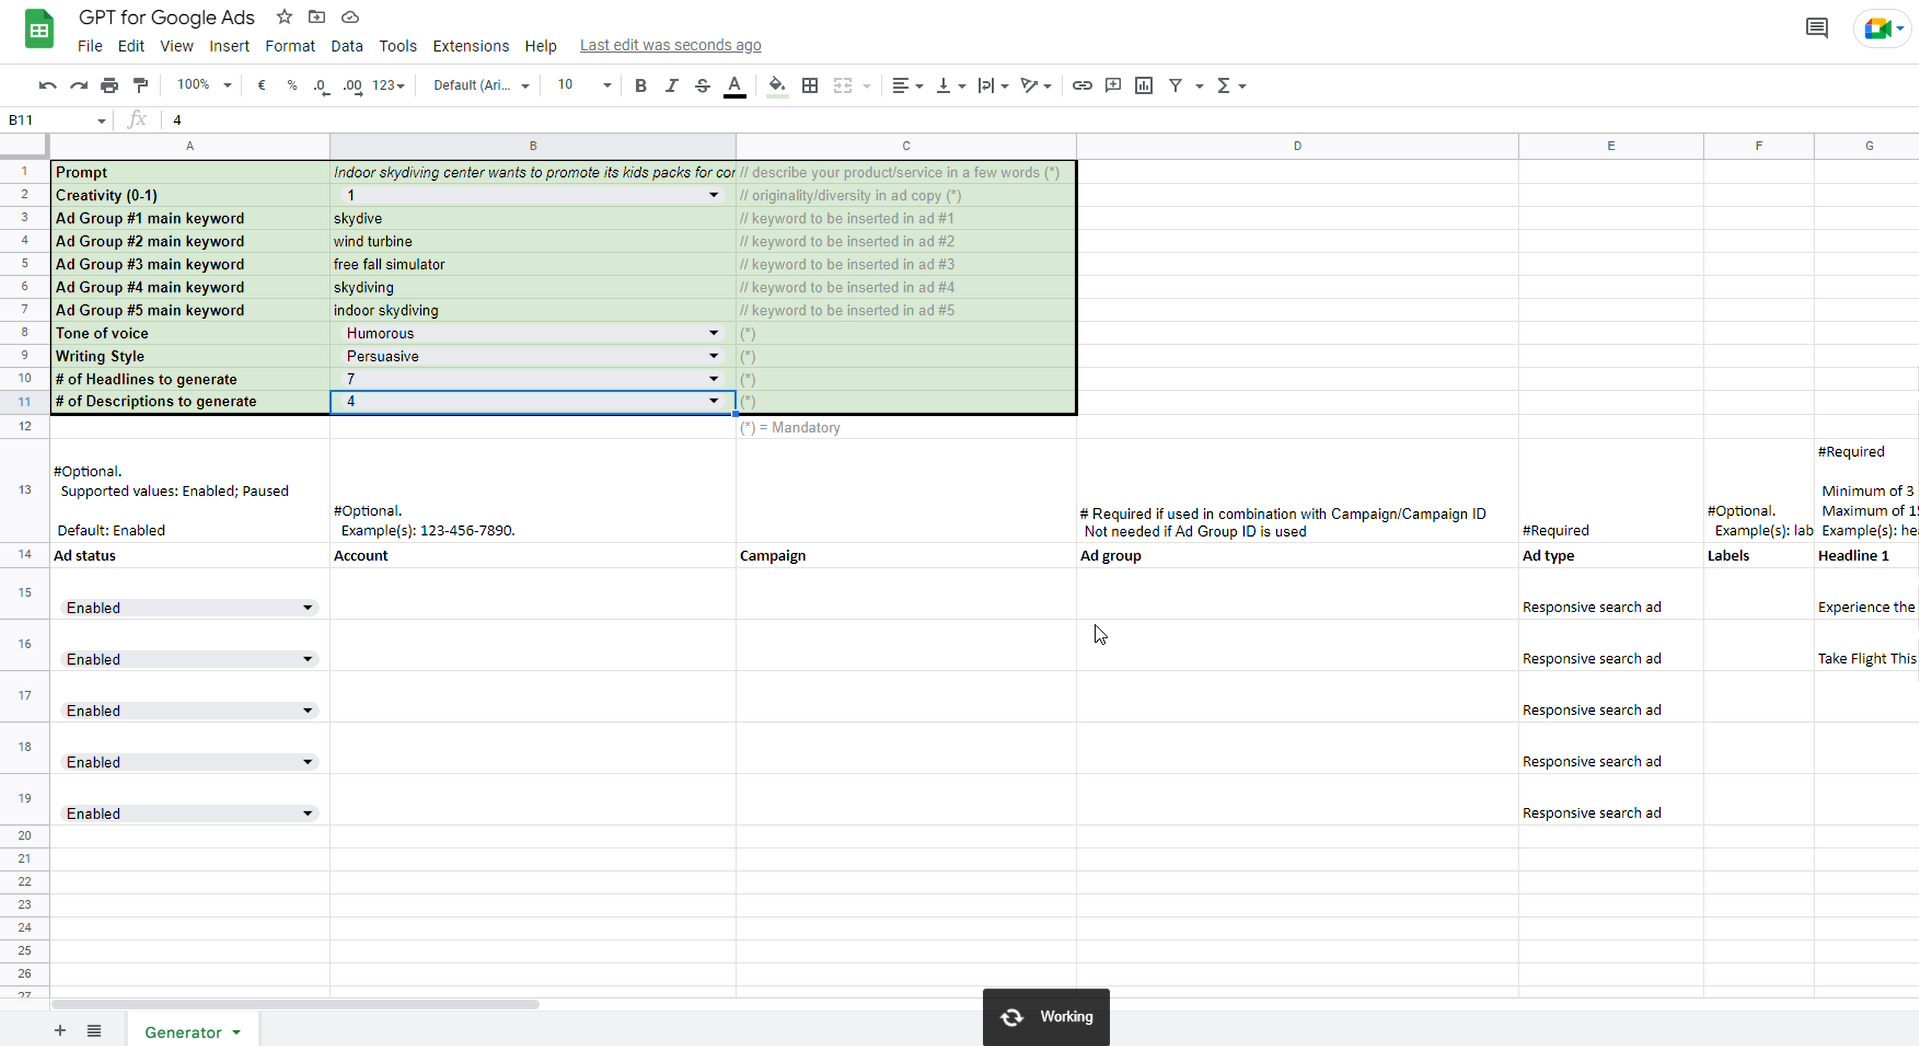Open the text color picker
1919x1046 pixels.
point(734,86)
